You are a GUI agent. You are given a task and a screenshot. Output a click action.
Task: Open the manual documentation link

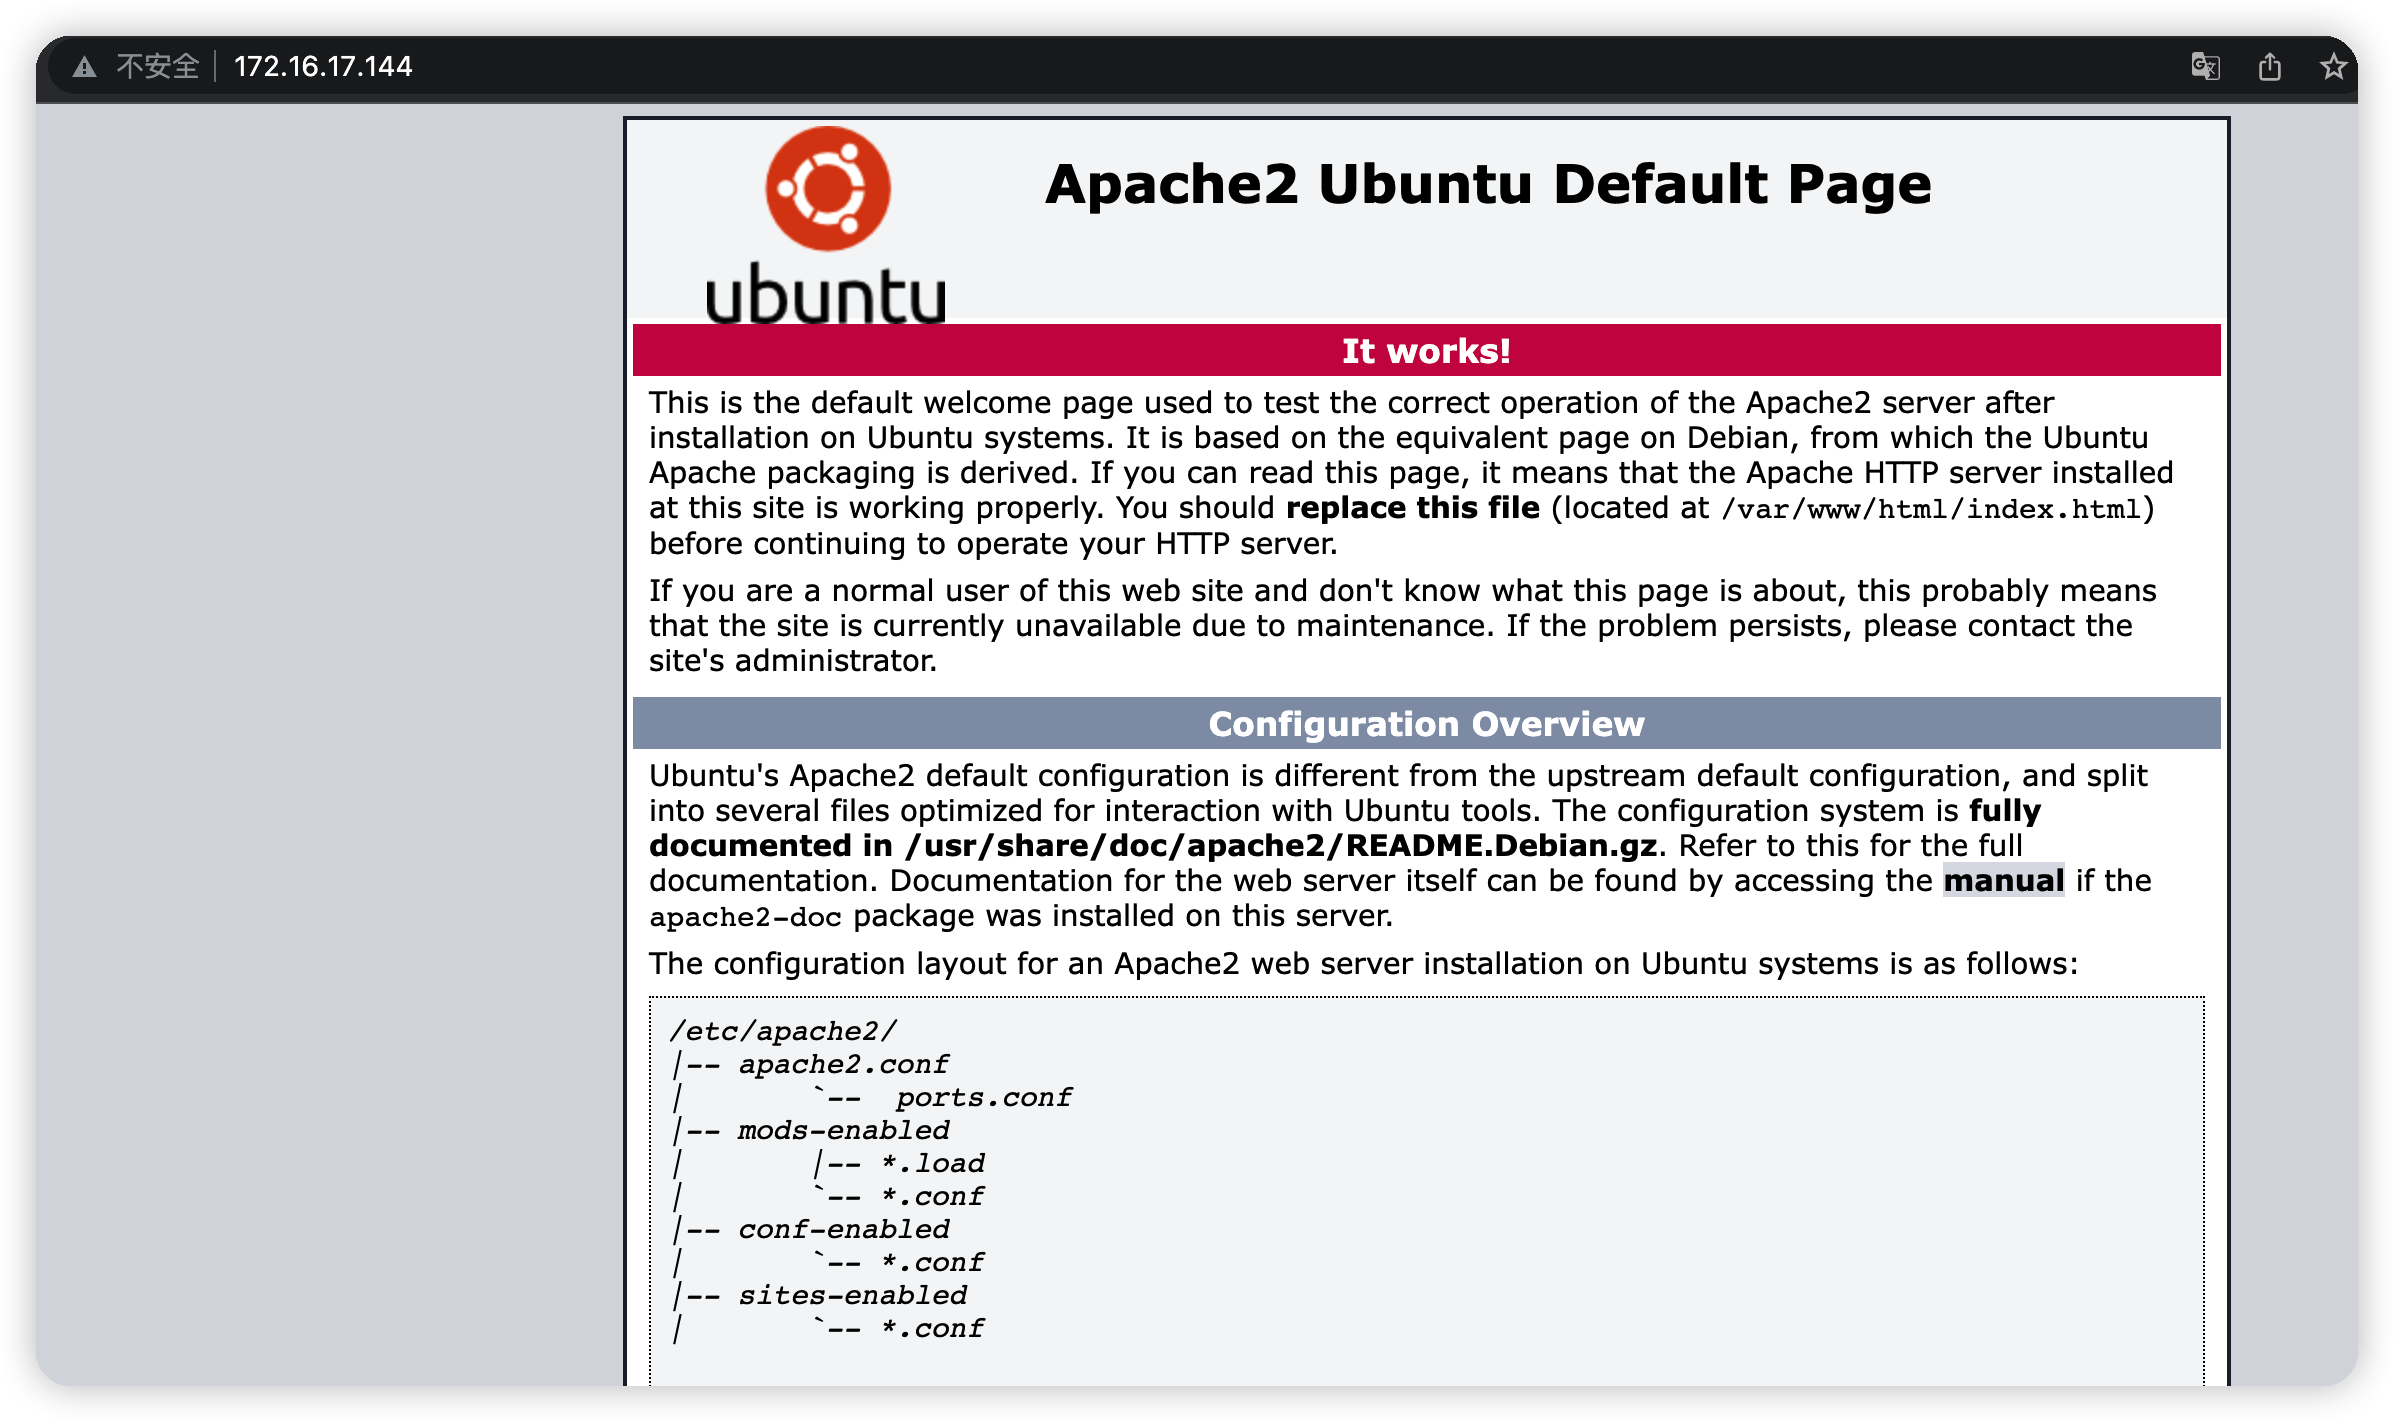pos(2003,881)
